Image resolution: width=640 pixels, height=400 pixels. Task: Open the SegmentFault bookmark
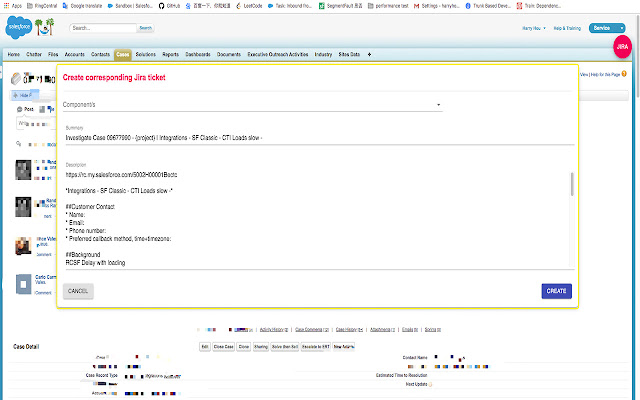pos(340,6)
